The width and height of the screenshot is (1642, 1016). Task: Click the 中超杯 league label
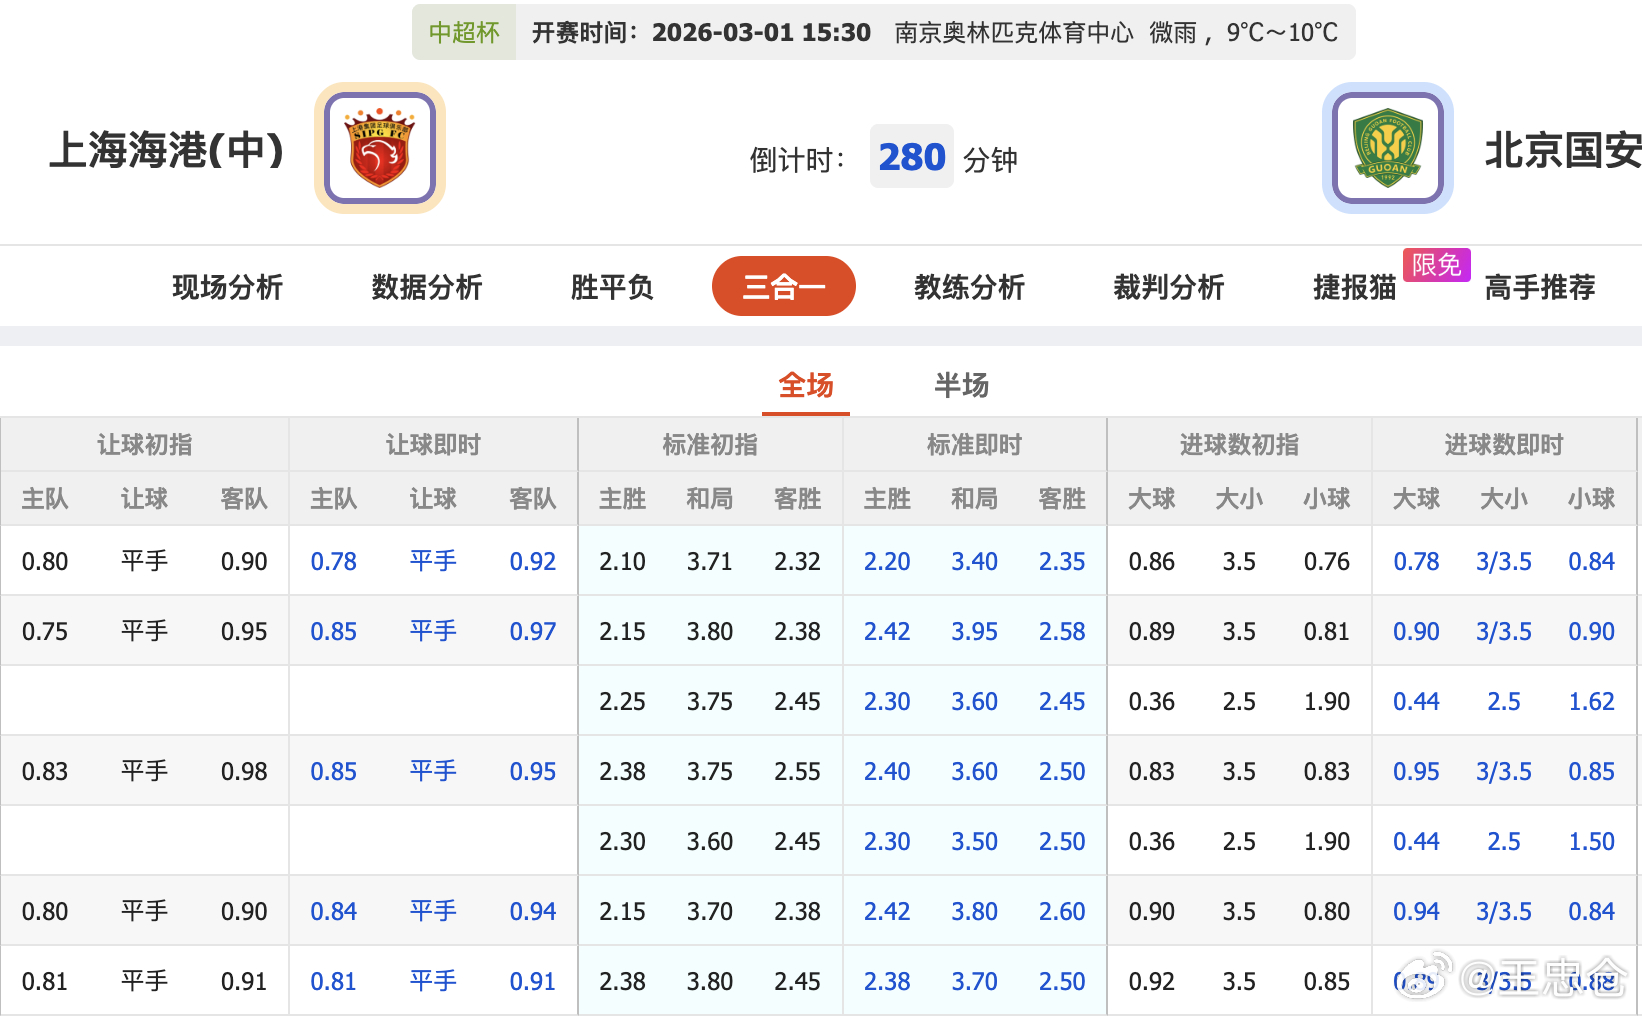click(x=464, y=32)
